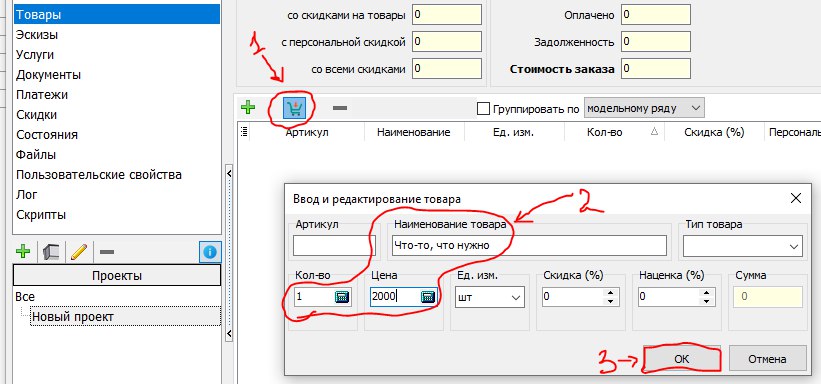This screenshot has width=821, height=384.
Task: Decrease the Скидка (%) spinner value
Action: 611,302
